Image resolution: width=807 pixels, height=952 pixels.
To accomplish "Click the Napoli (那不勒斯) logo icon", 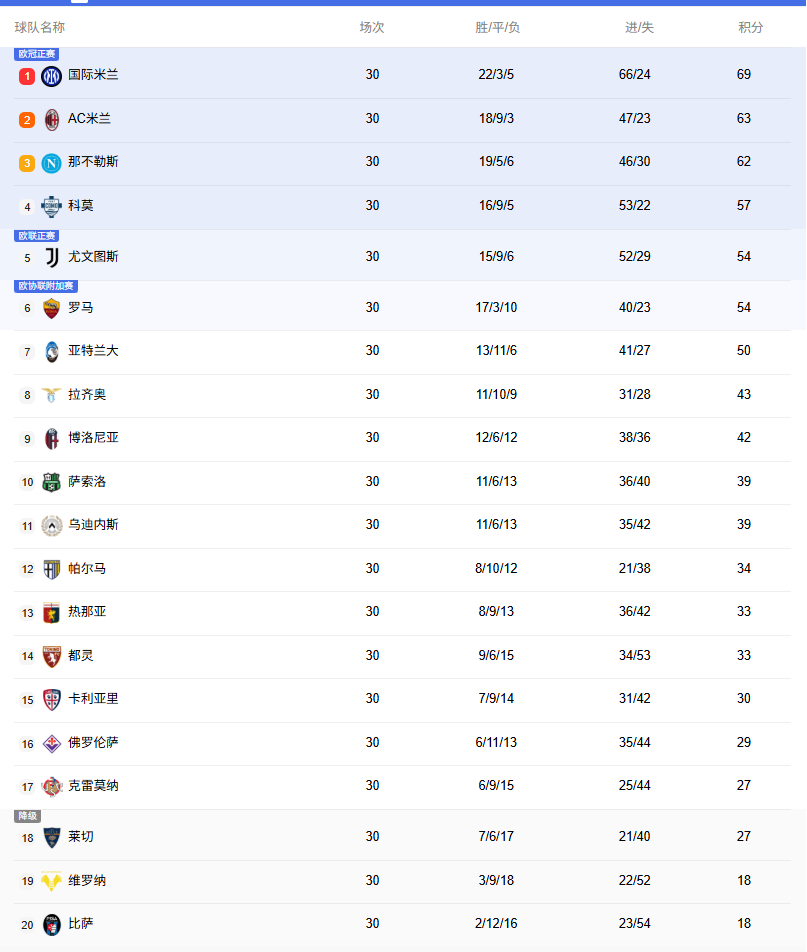I will pos(52,163).
